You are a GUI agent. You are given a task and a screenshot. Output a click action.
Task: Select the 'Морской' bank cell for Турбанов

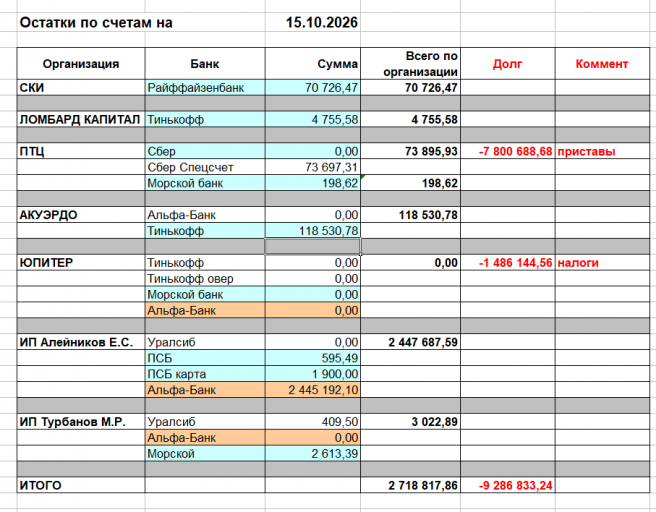point(205,453)
